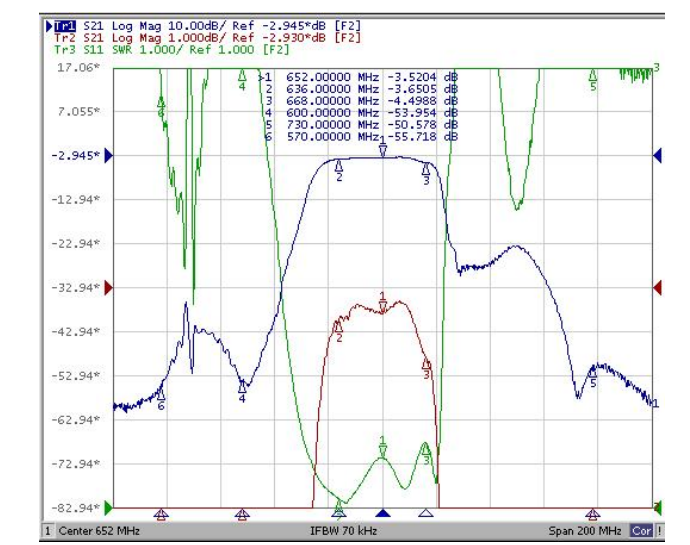The height and width of the screenshot is (545, 690).
Task: Click the blue reference level arrow at left
Action: [x=109, y=155]
